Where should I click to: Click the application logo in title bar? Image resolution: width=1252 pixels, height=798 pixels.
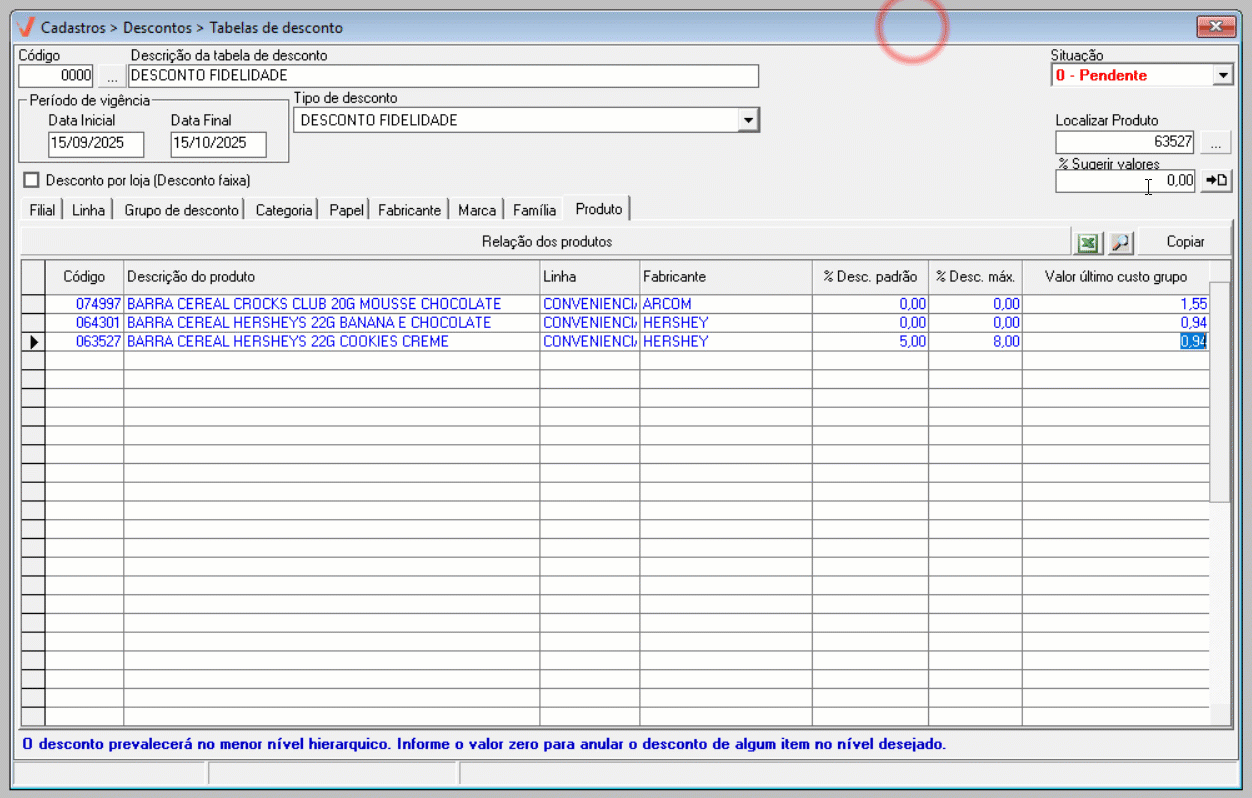tap(26, 27)
